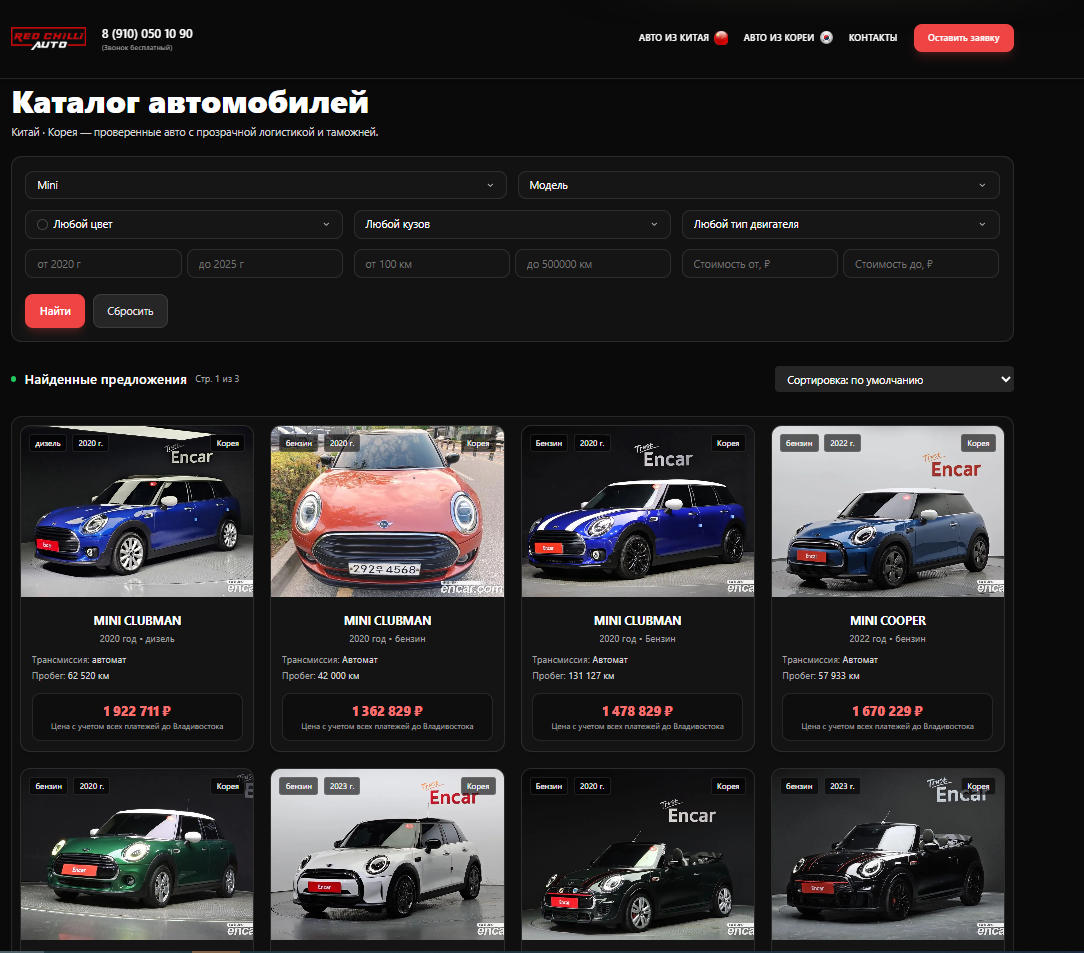Click the Корея tag on black 2023 convertible card

(x=978, y=786)
